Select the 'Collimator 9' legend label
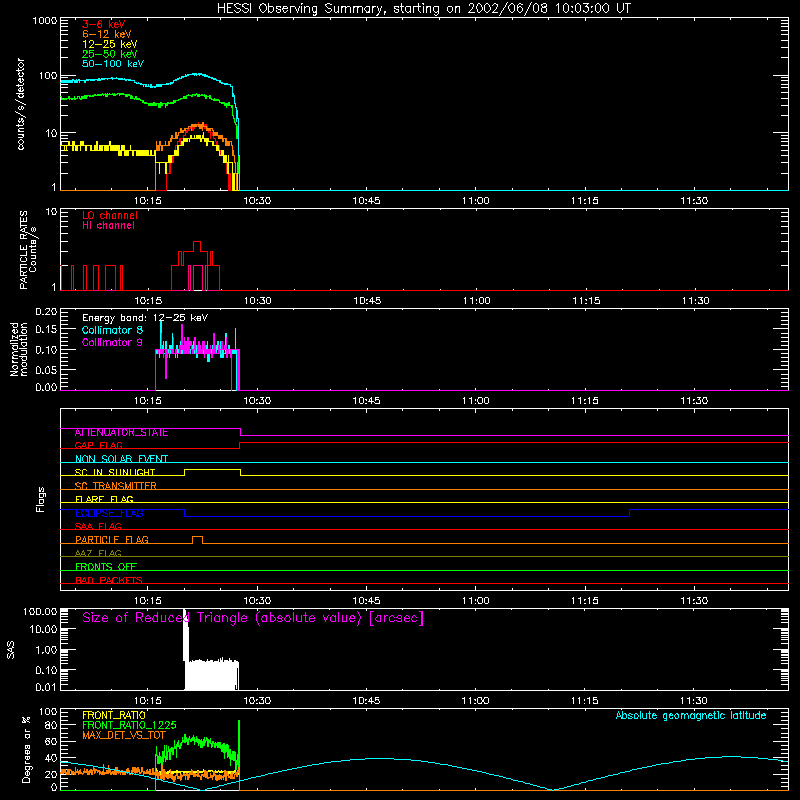The image size is (800, 800). [x=112, y=342]
